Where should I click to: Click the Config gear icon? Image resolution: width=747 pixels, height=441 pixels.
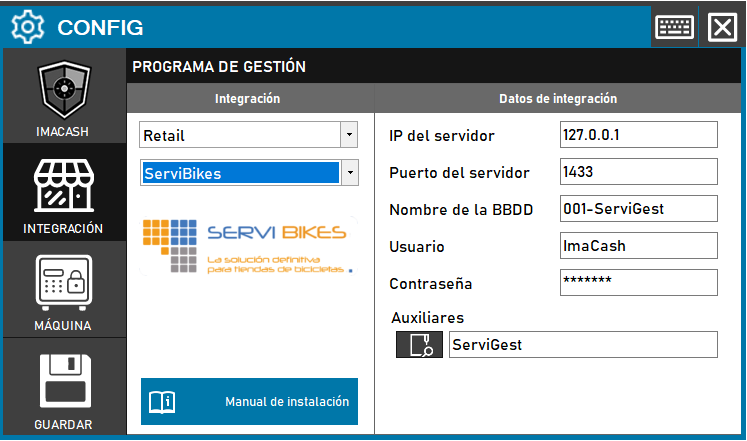(x=28, y=27)
